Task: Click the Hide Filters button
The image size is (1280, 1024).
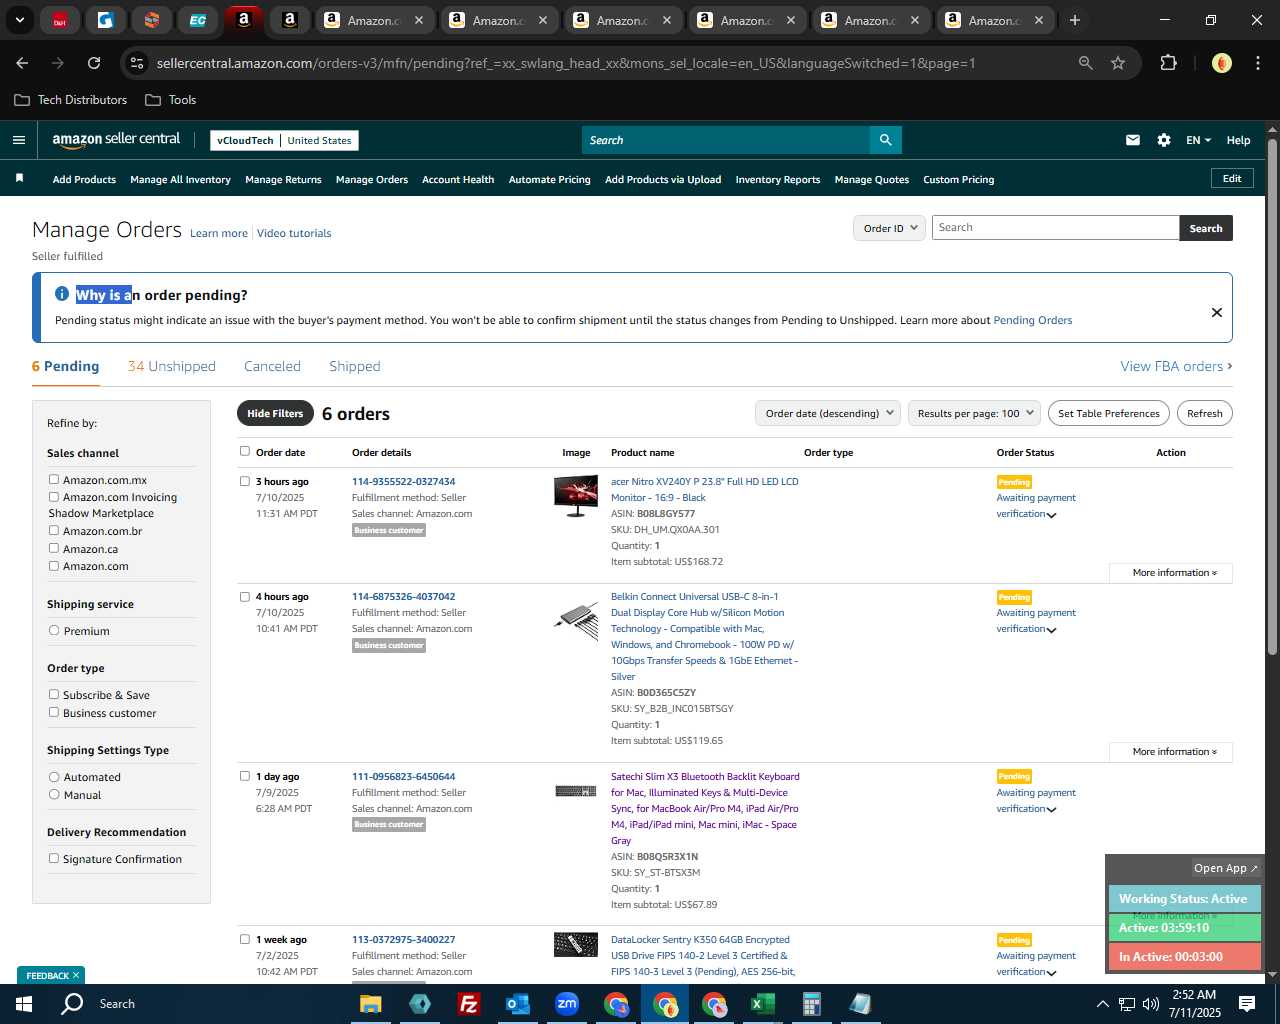Action: click(x=275, y=413)
